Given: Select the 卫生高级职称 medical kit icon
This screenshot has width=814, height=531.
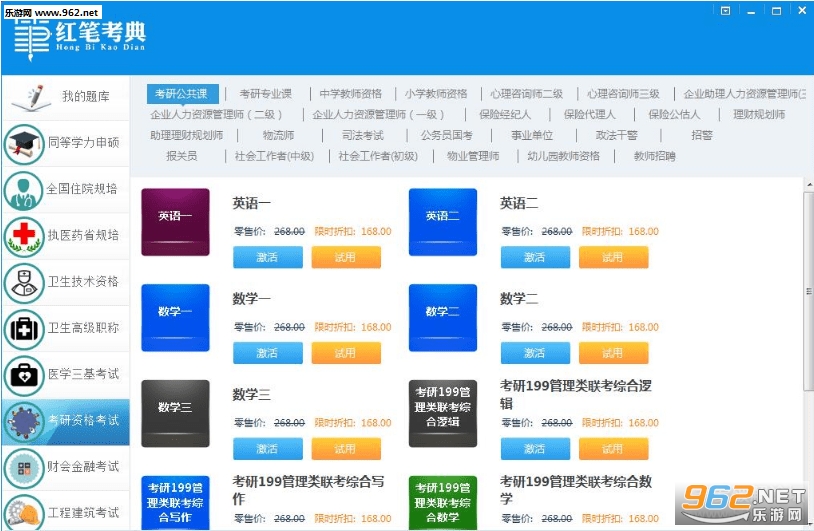Looking at the screenshot, I should (x=24, y=329).
